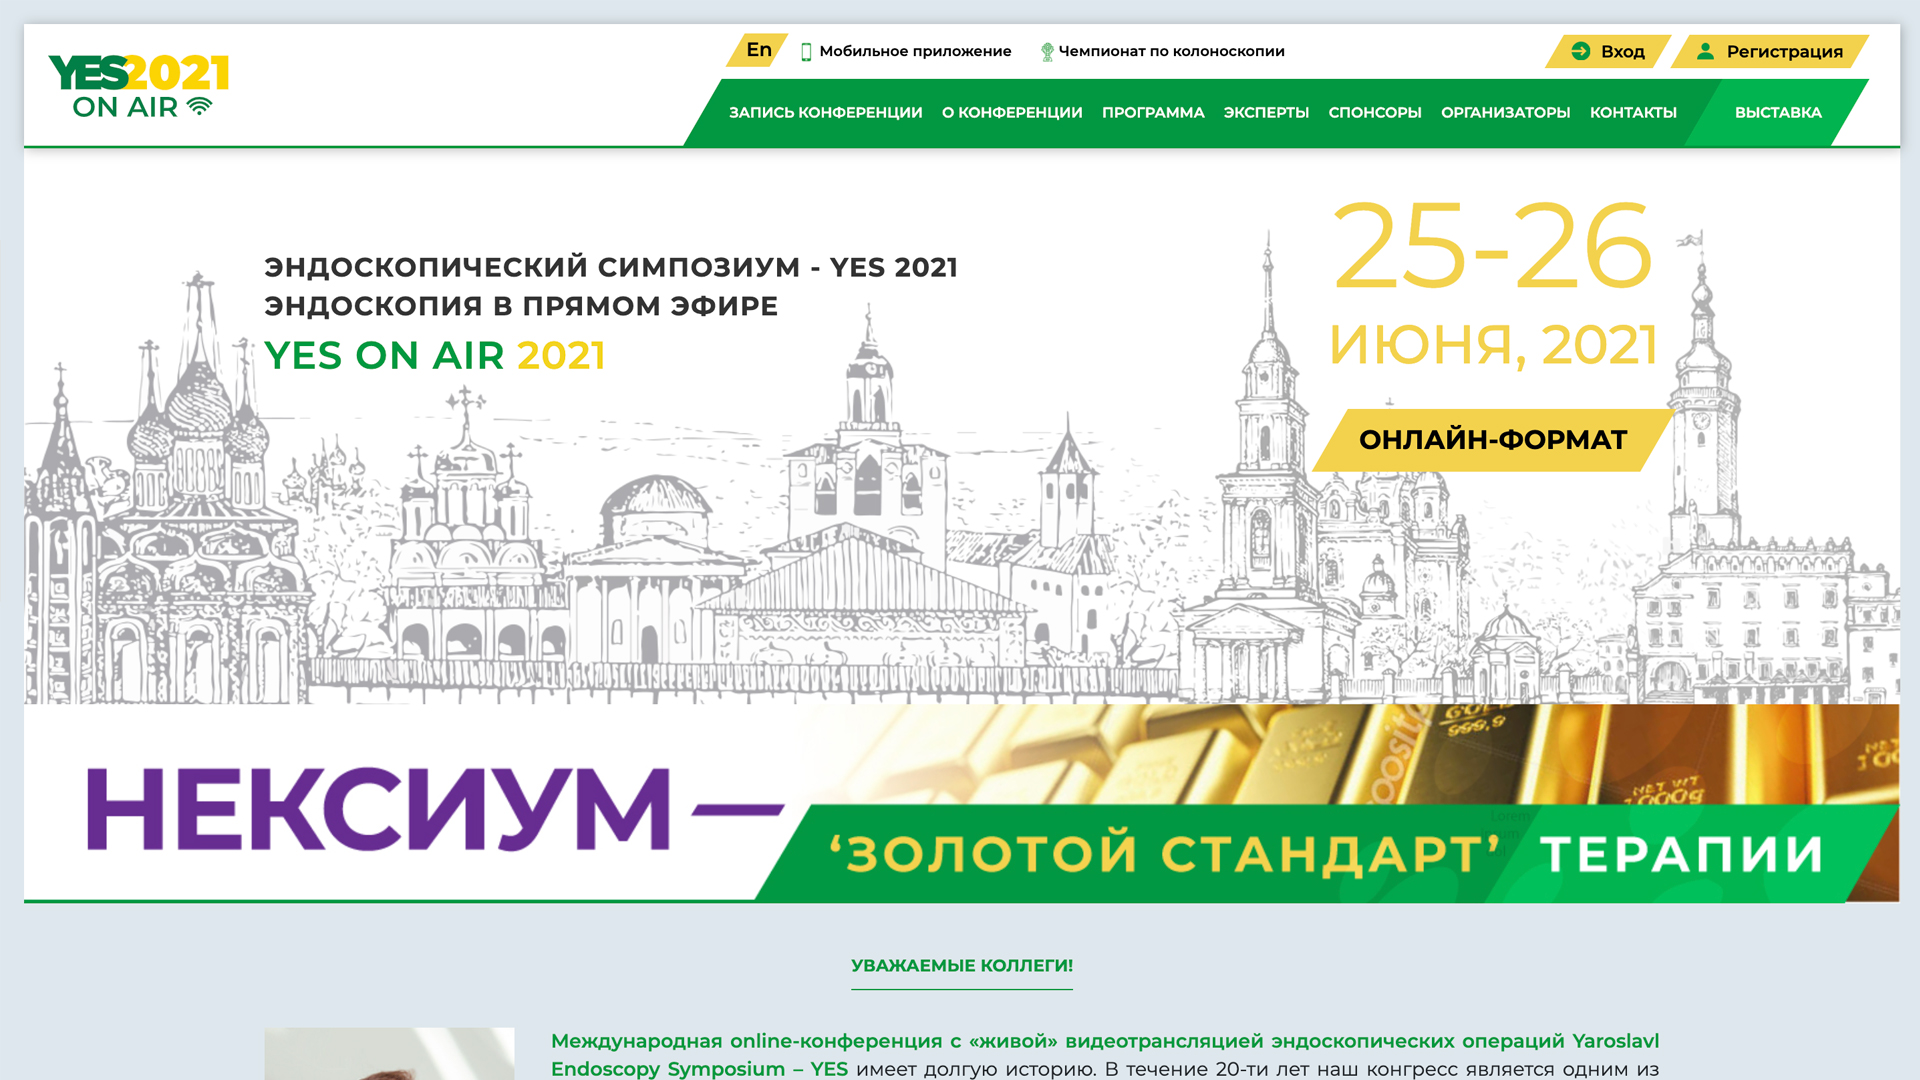Click the mobile phone icon
The image size is (1920, 1080).
806,52
